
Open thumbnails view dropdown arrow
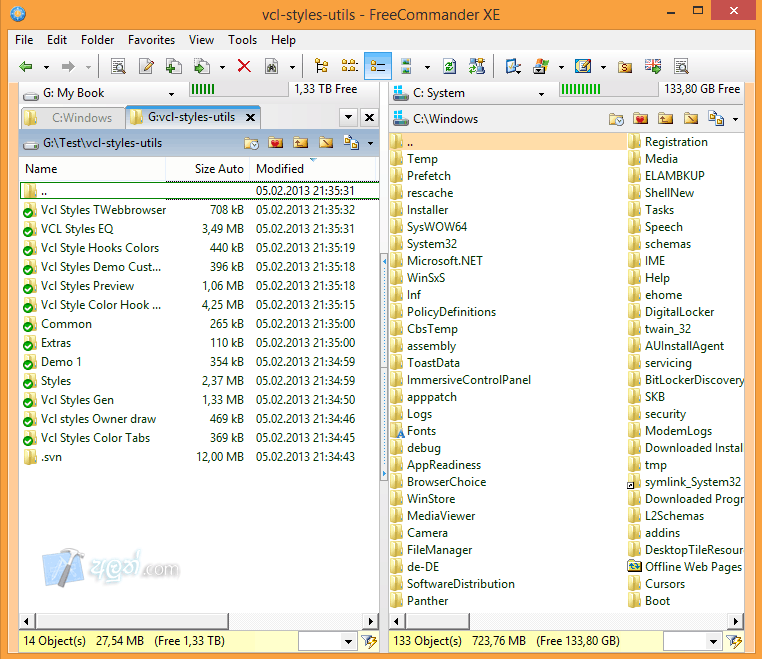[427, 67]
